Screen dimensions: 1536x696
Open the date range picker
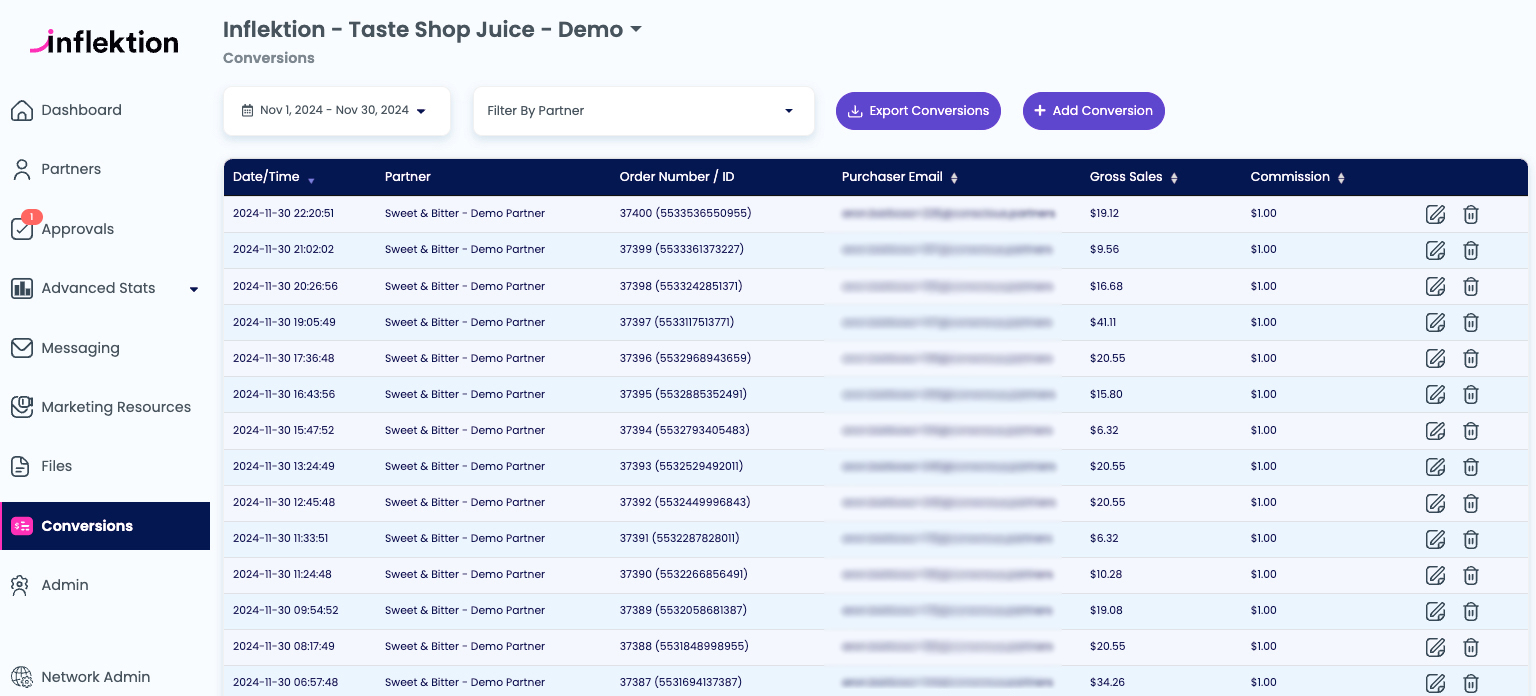336,111
